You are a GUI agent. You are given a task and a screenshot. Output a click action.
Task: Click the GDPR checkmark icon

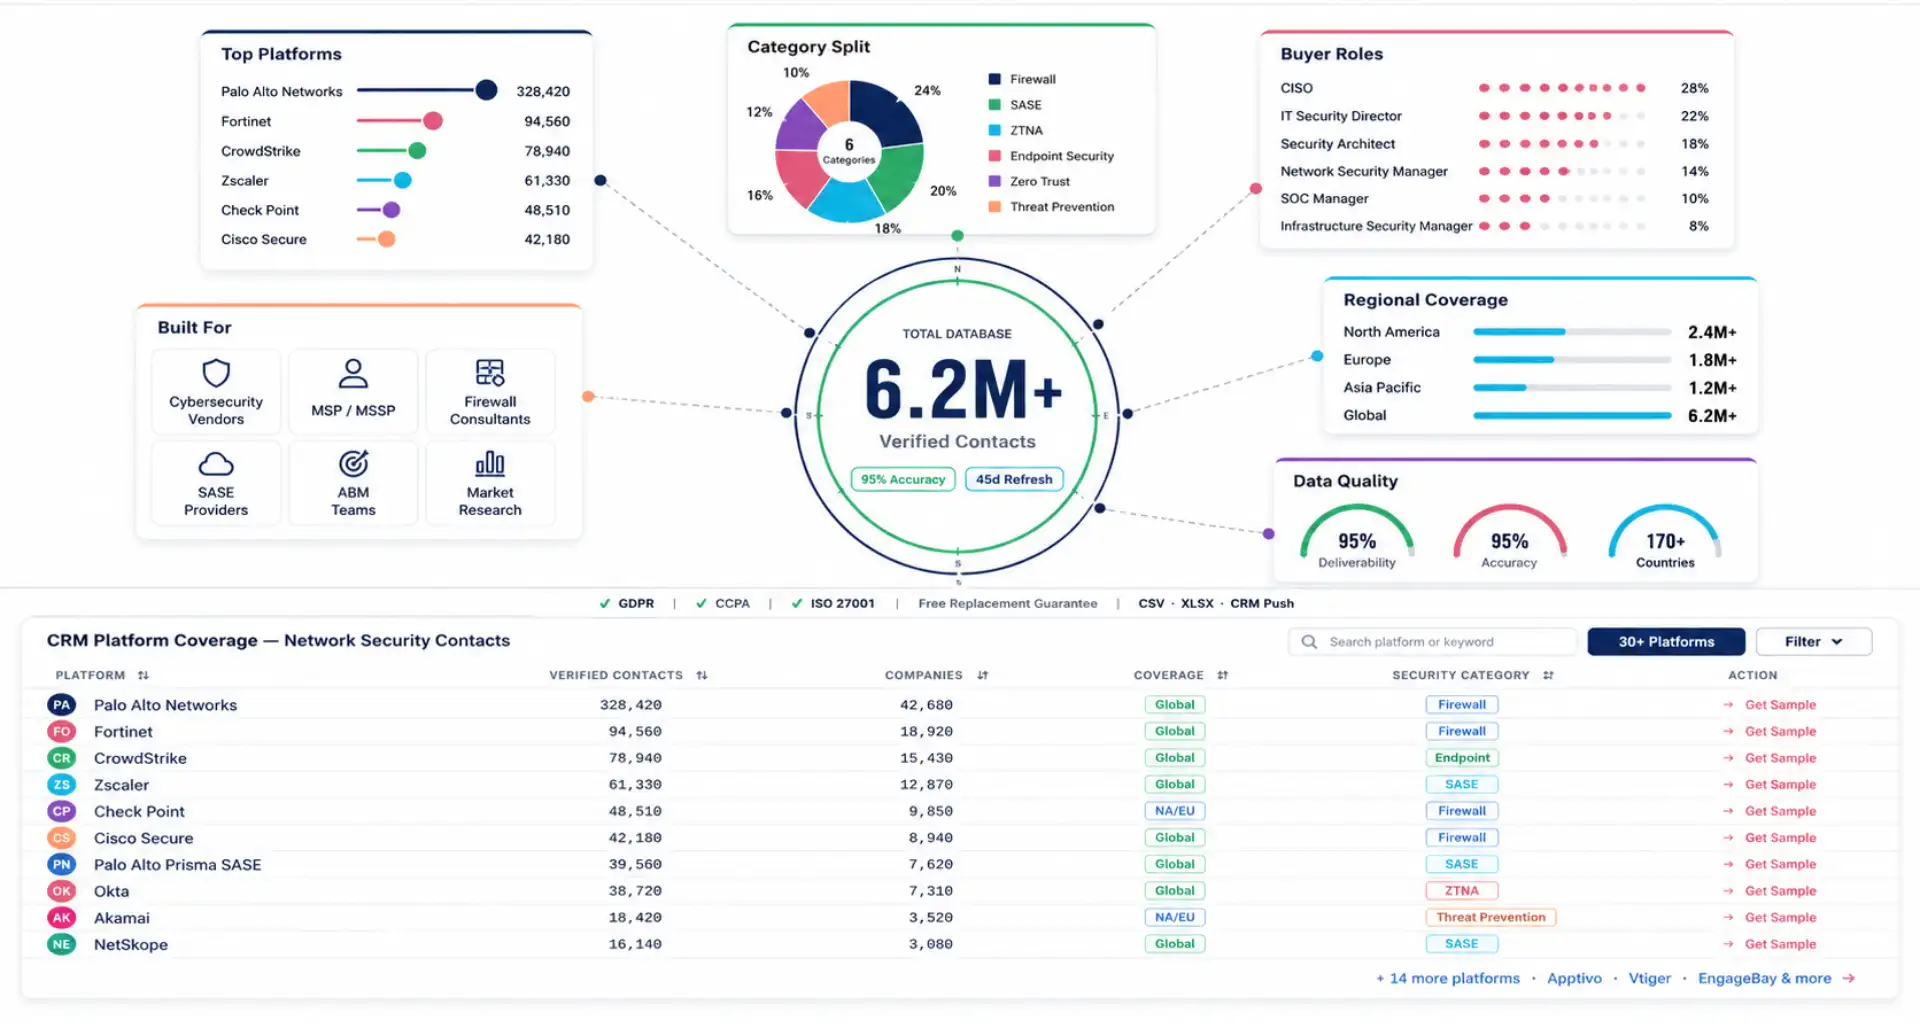[x=604, y=604]
